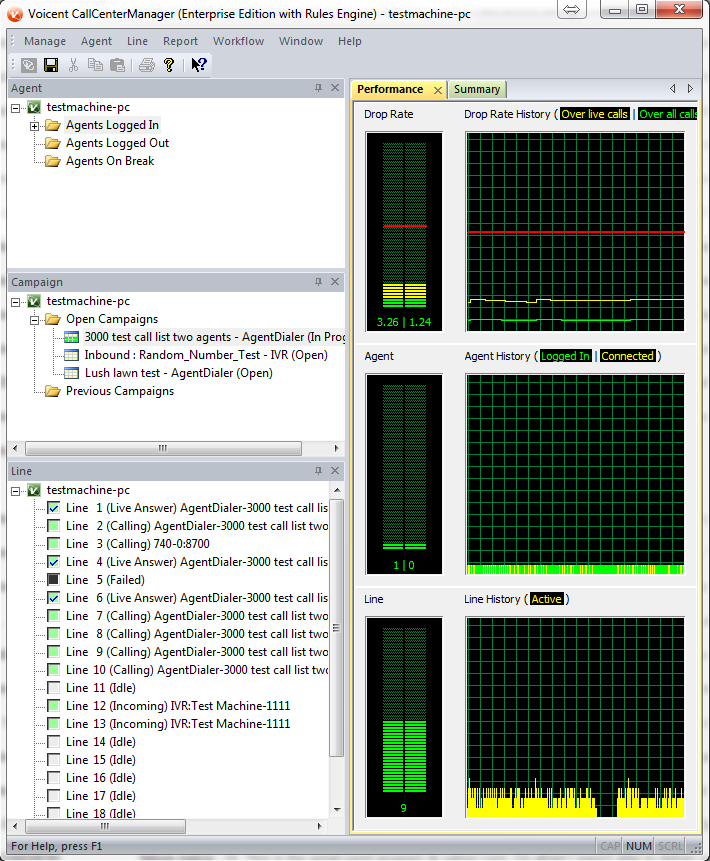The width and height of the screenshot is (710, 861).
Task: Click the Inbound Random_Number_Test campaign icon
Action: pos(71,355)
